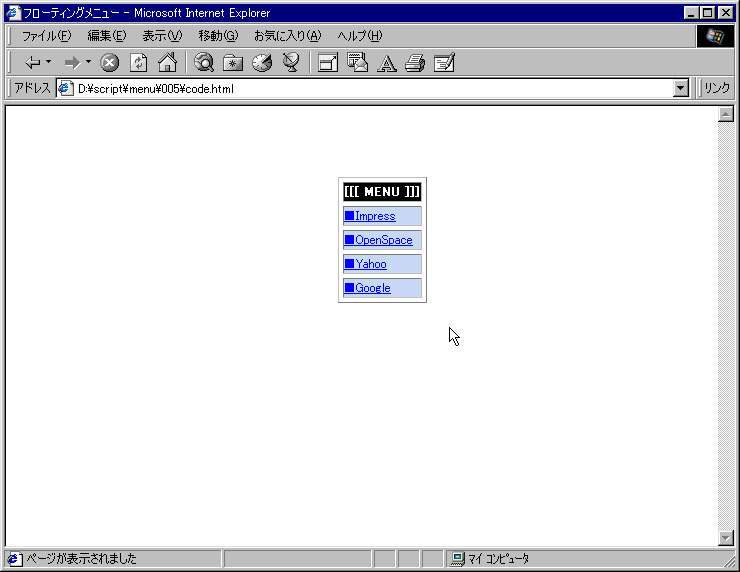Open the お気に入り(A) menu

click(x=287, y=36)
